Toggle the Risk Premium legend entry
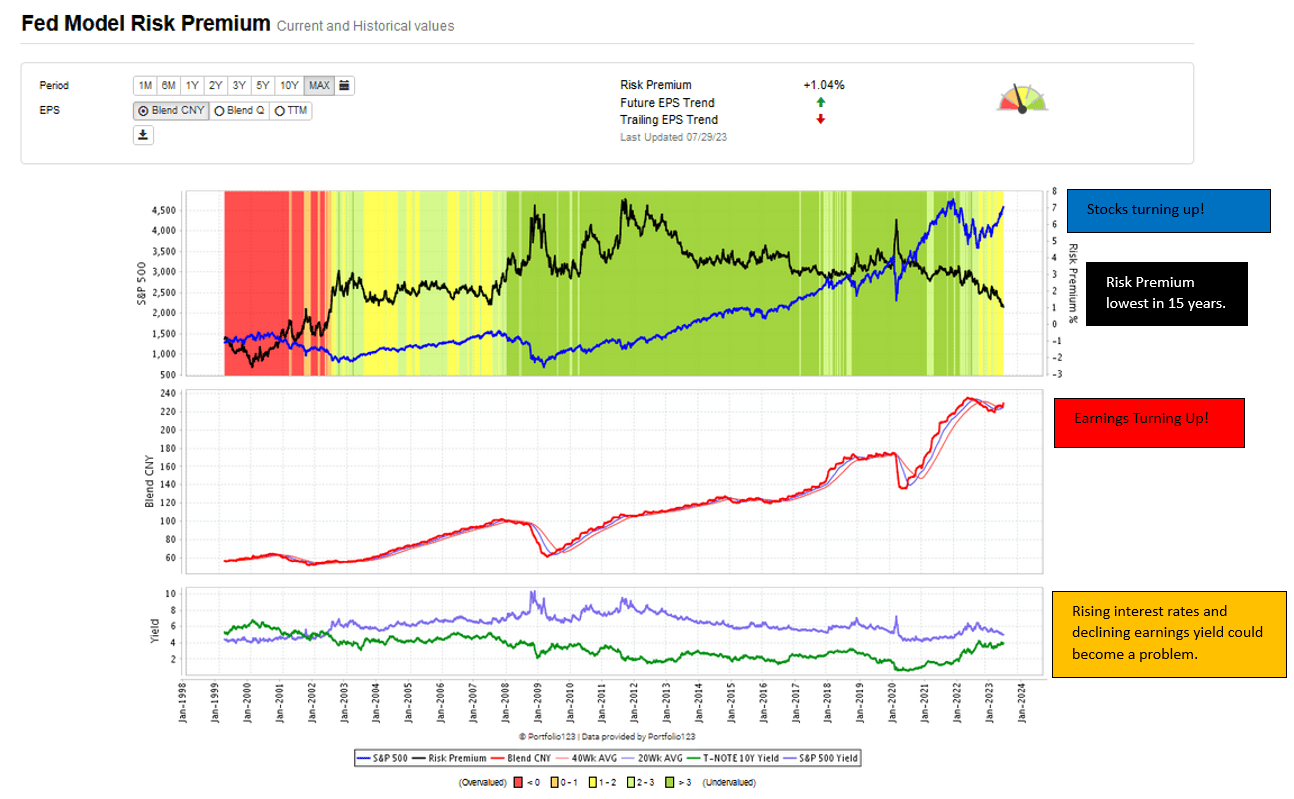The image size is (1294, 799). tap(448, 758)
